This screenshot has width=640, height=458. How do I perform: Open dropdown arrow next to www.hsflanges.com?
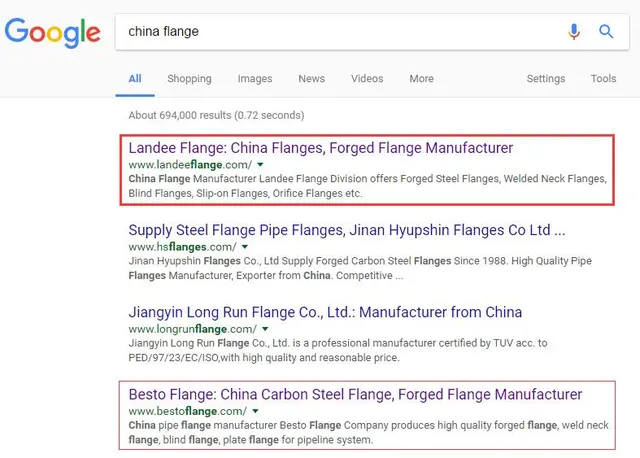click(244, 246)
